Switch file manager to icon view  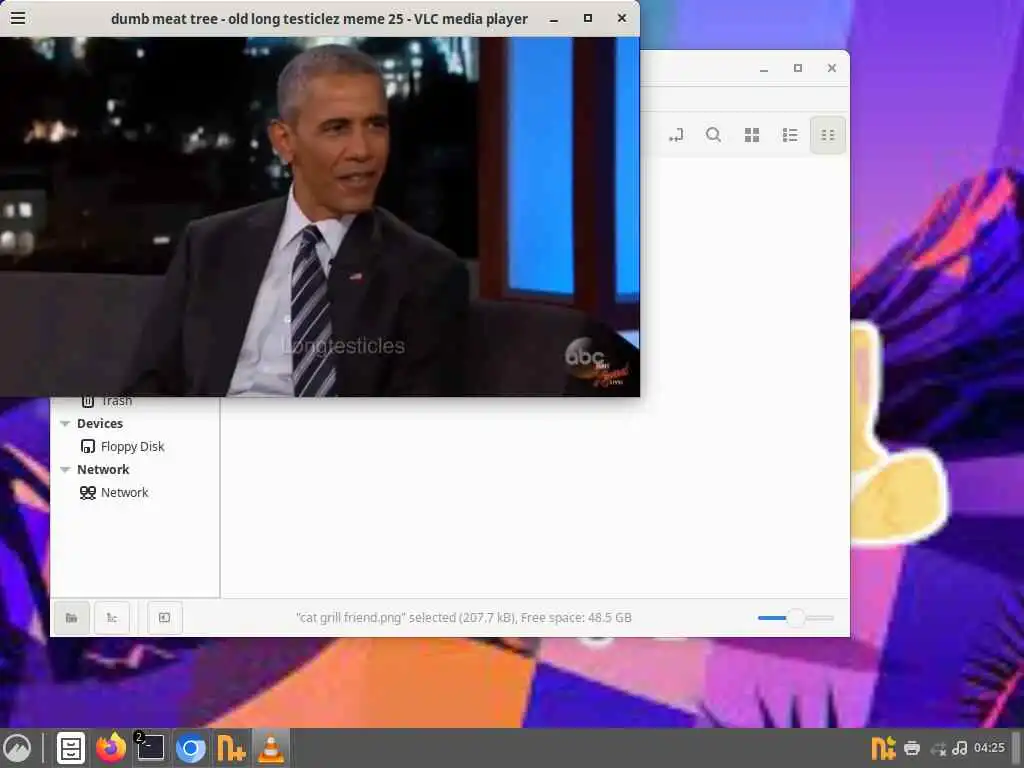[x=752, y=135]
